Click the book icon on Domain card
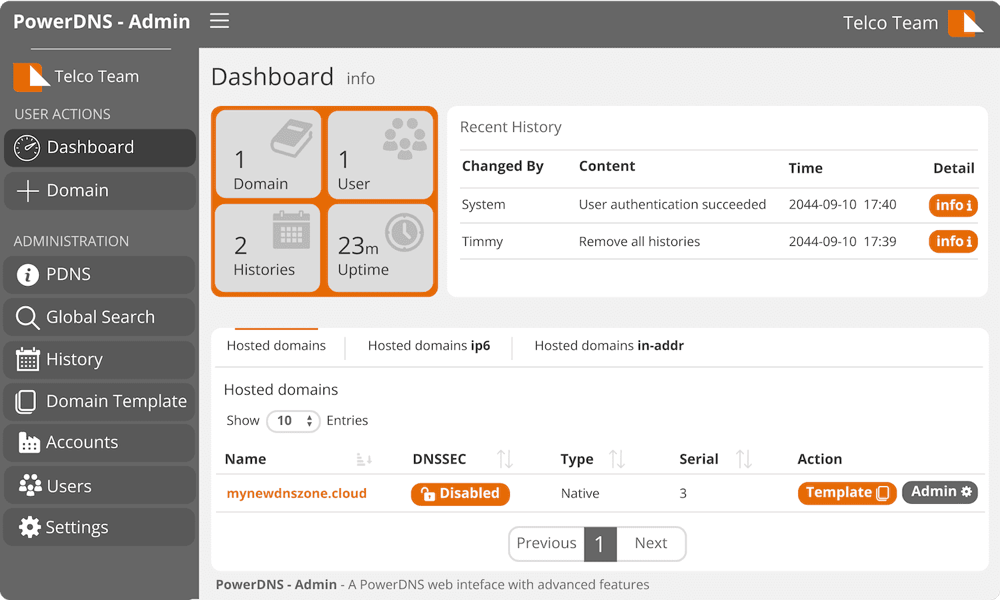Screen dimensions: 1000x600 291,138
